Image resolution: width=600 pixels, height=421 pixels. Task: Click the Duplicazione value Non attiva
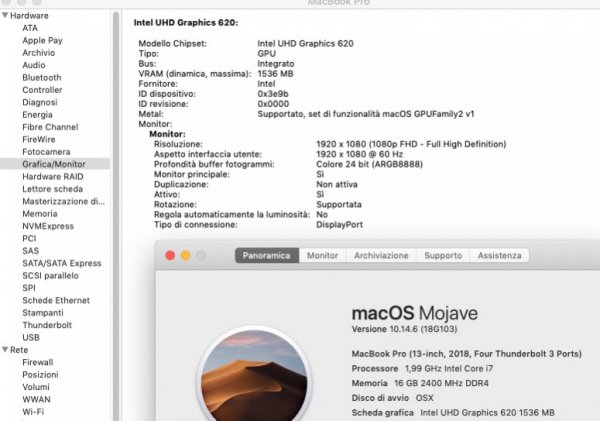(337, 184)
